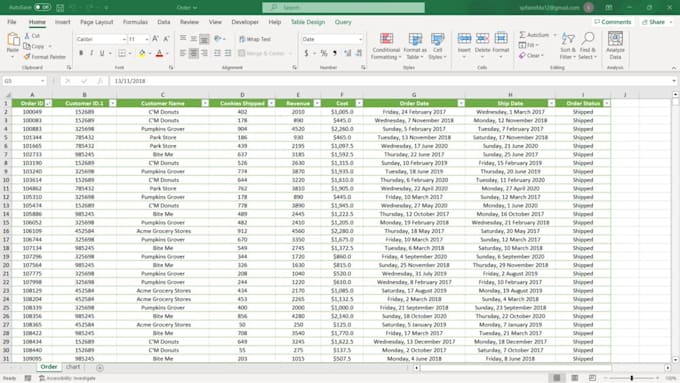Align cell text to the left
Image resolution: width=680 pixels, height=383 pixels.
pyautogui.click(x=183, y=53)
